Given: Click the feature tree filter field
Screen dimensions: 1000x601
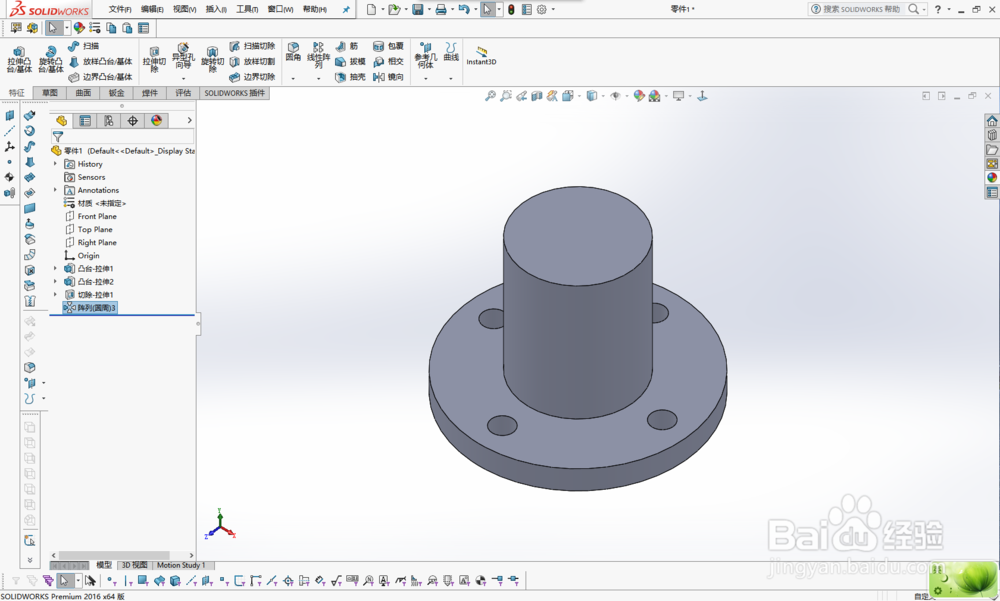Looking at the screenshot, I should 122,137.
